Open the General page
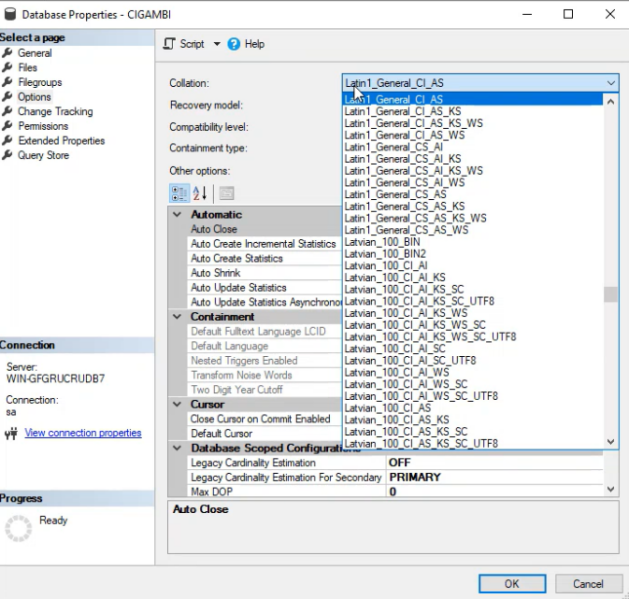This screenshot has width=629, height=599. pos(35,53)
